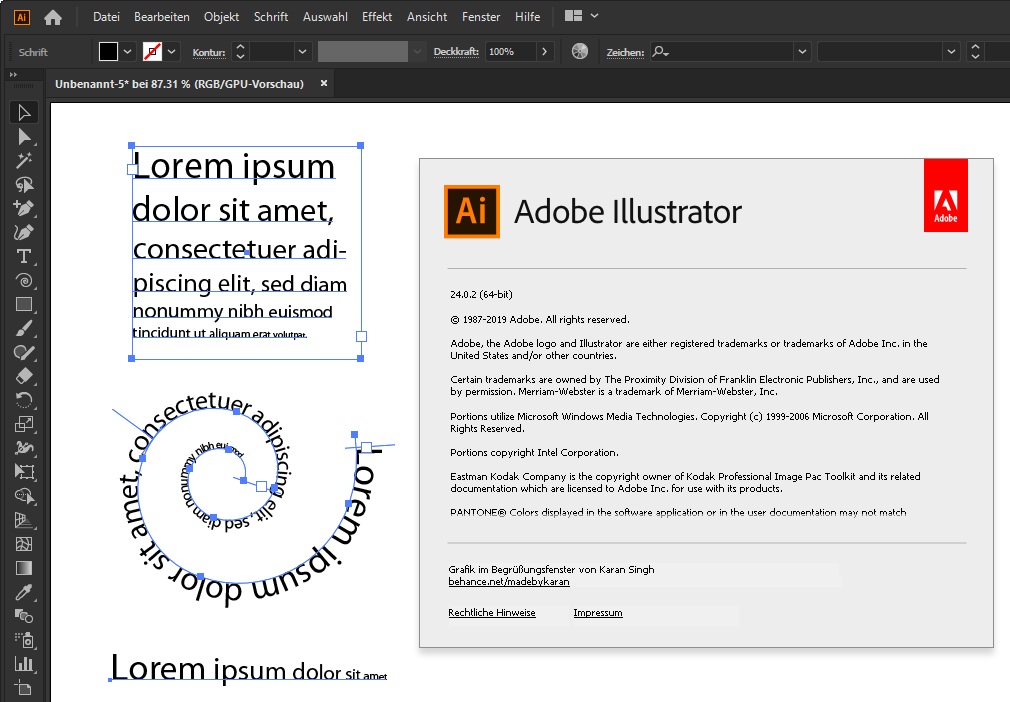Image resolution: width=1010 pixels, height=702 pixels.
Task: Open the Deckkraft transparency panel link
Action: tap(456, 52)
